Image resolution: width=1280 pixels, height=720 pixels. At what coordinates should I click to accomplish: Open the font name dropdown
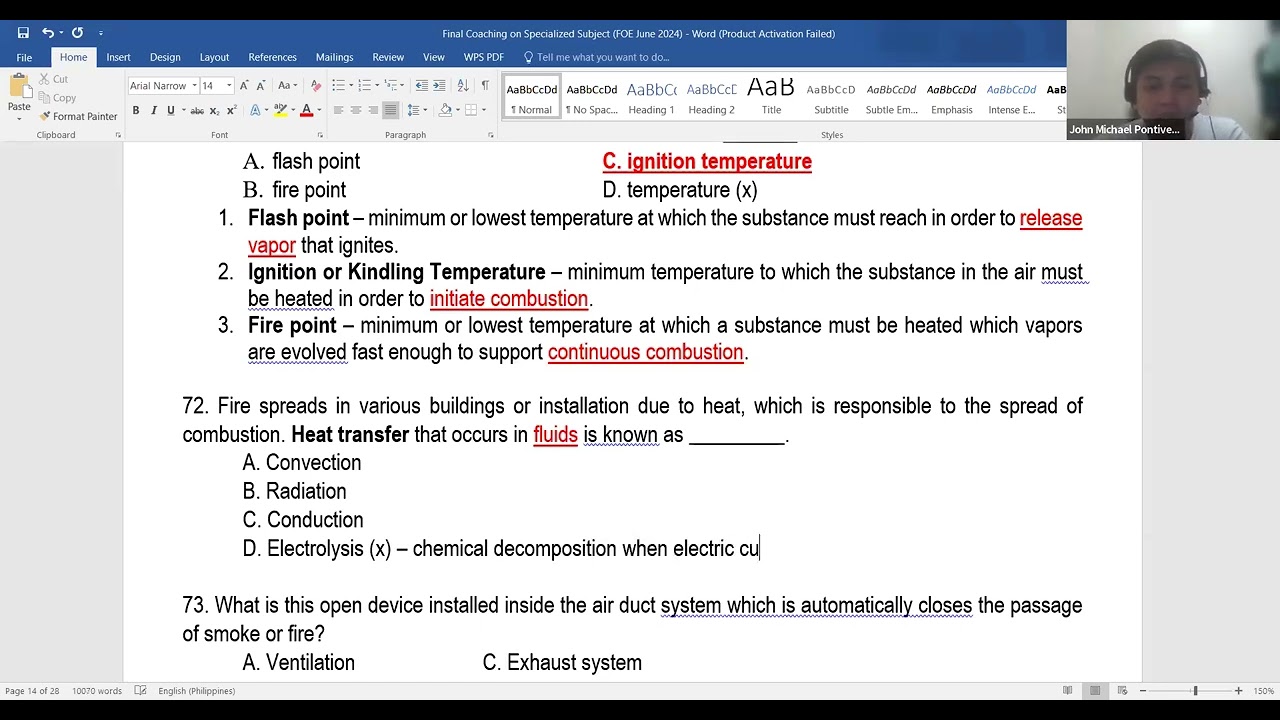(x=194, y=86)
